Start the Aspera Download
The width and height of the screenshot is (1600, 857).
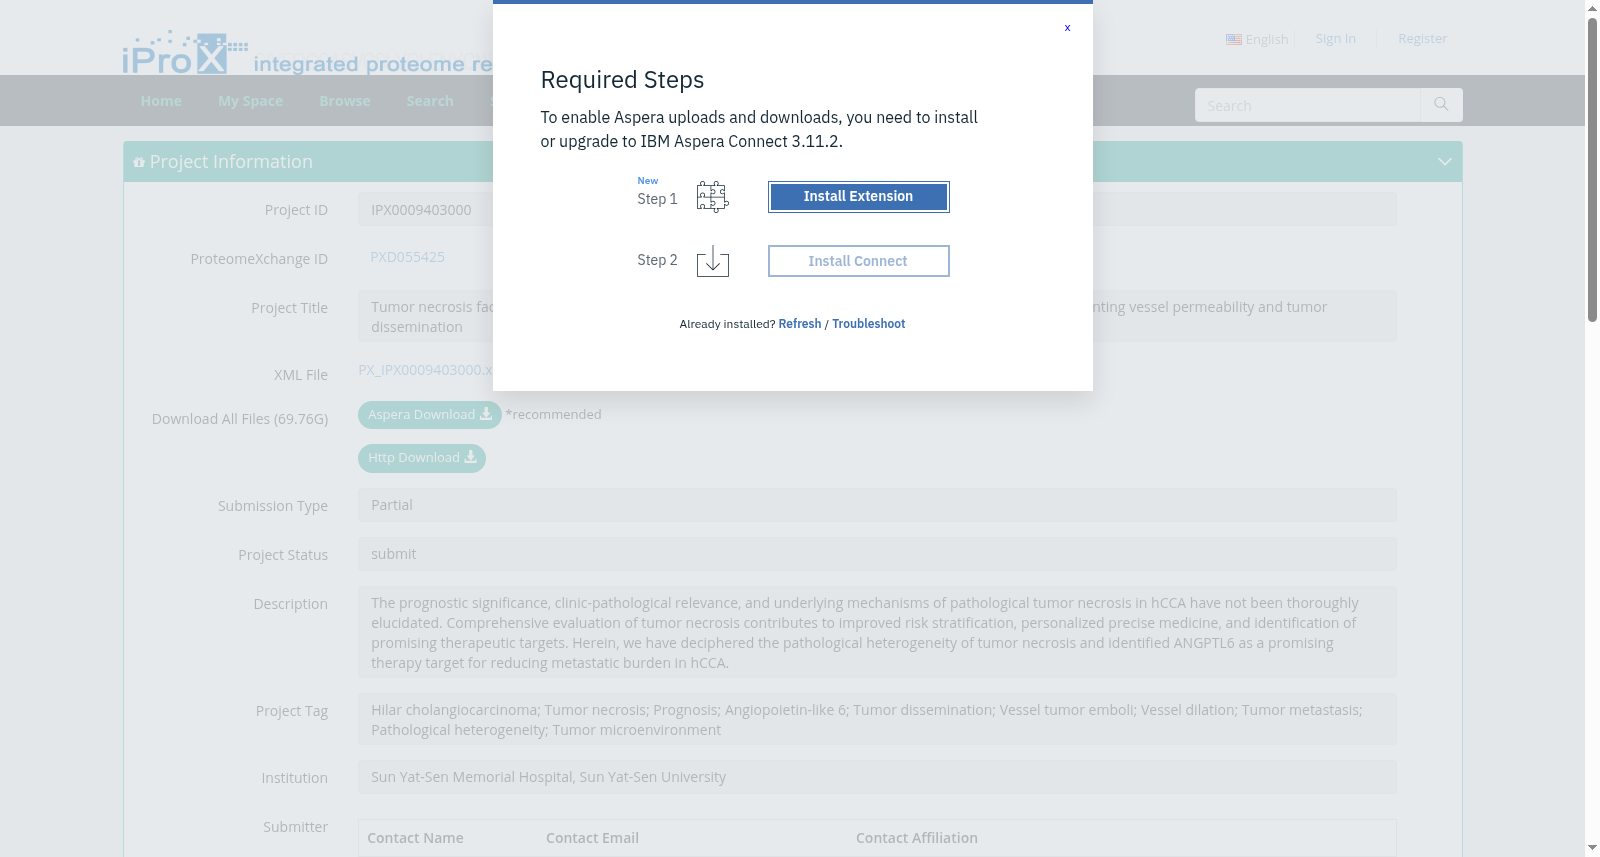tap(430, 415)
